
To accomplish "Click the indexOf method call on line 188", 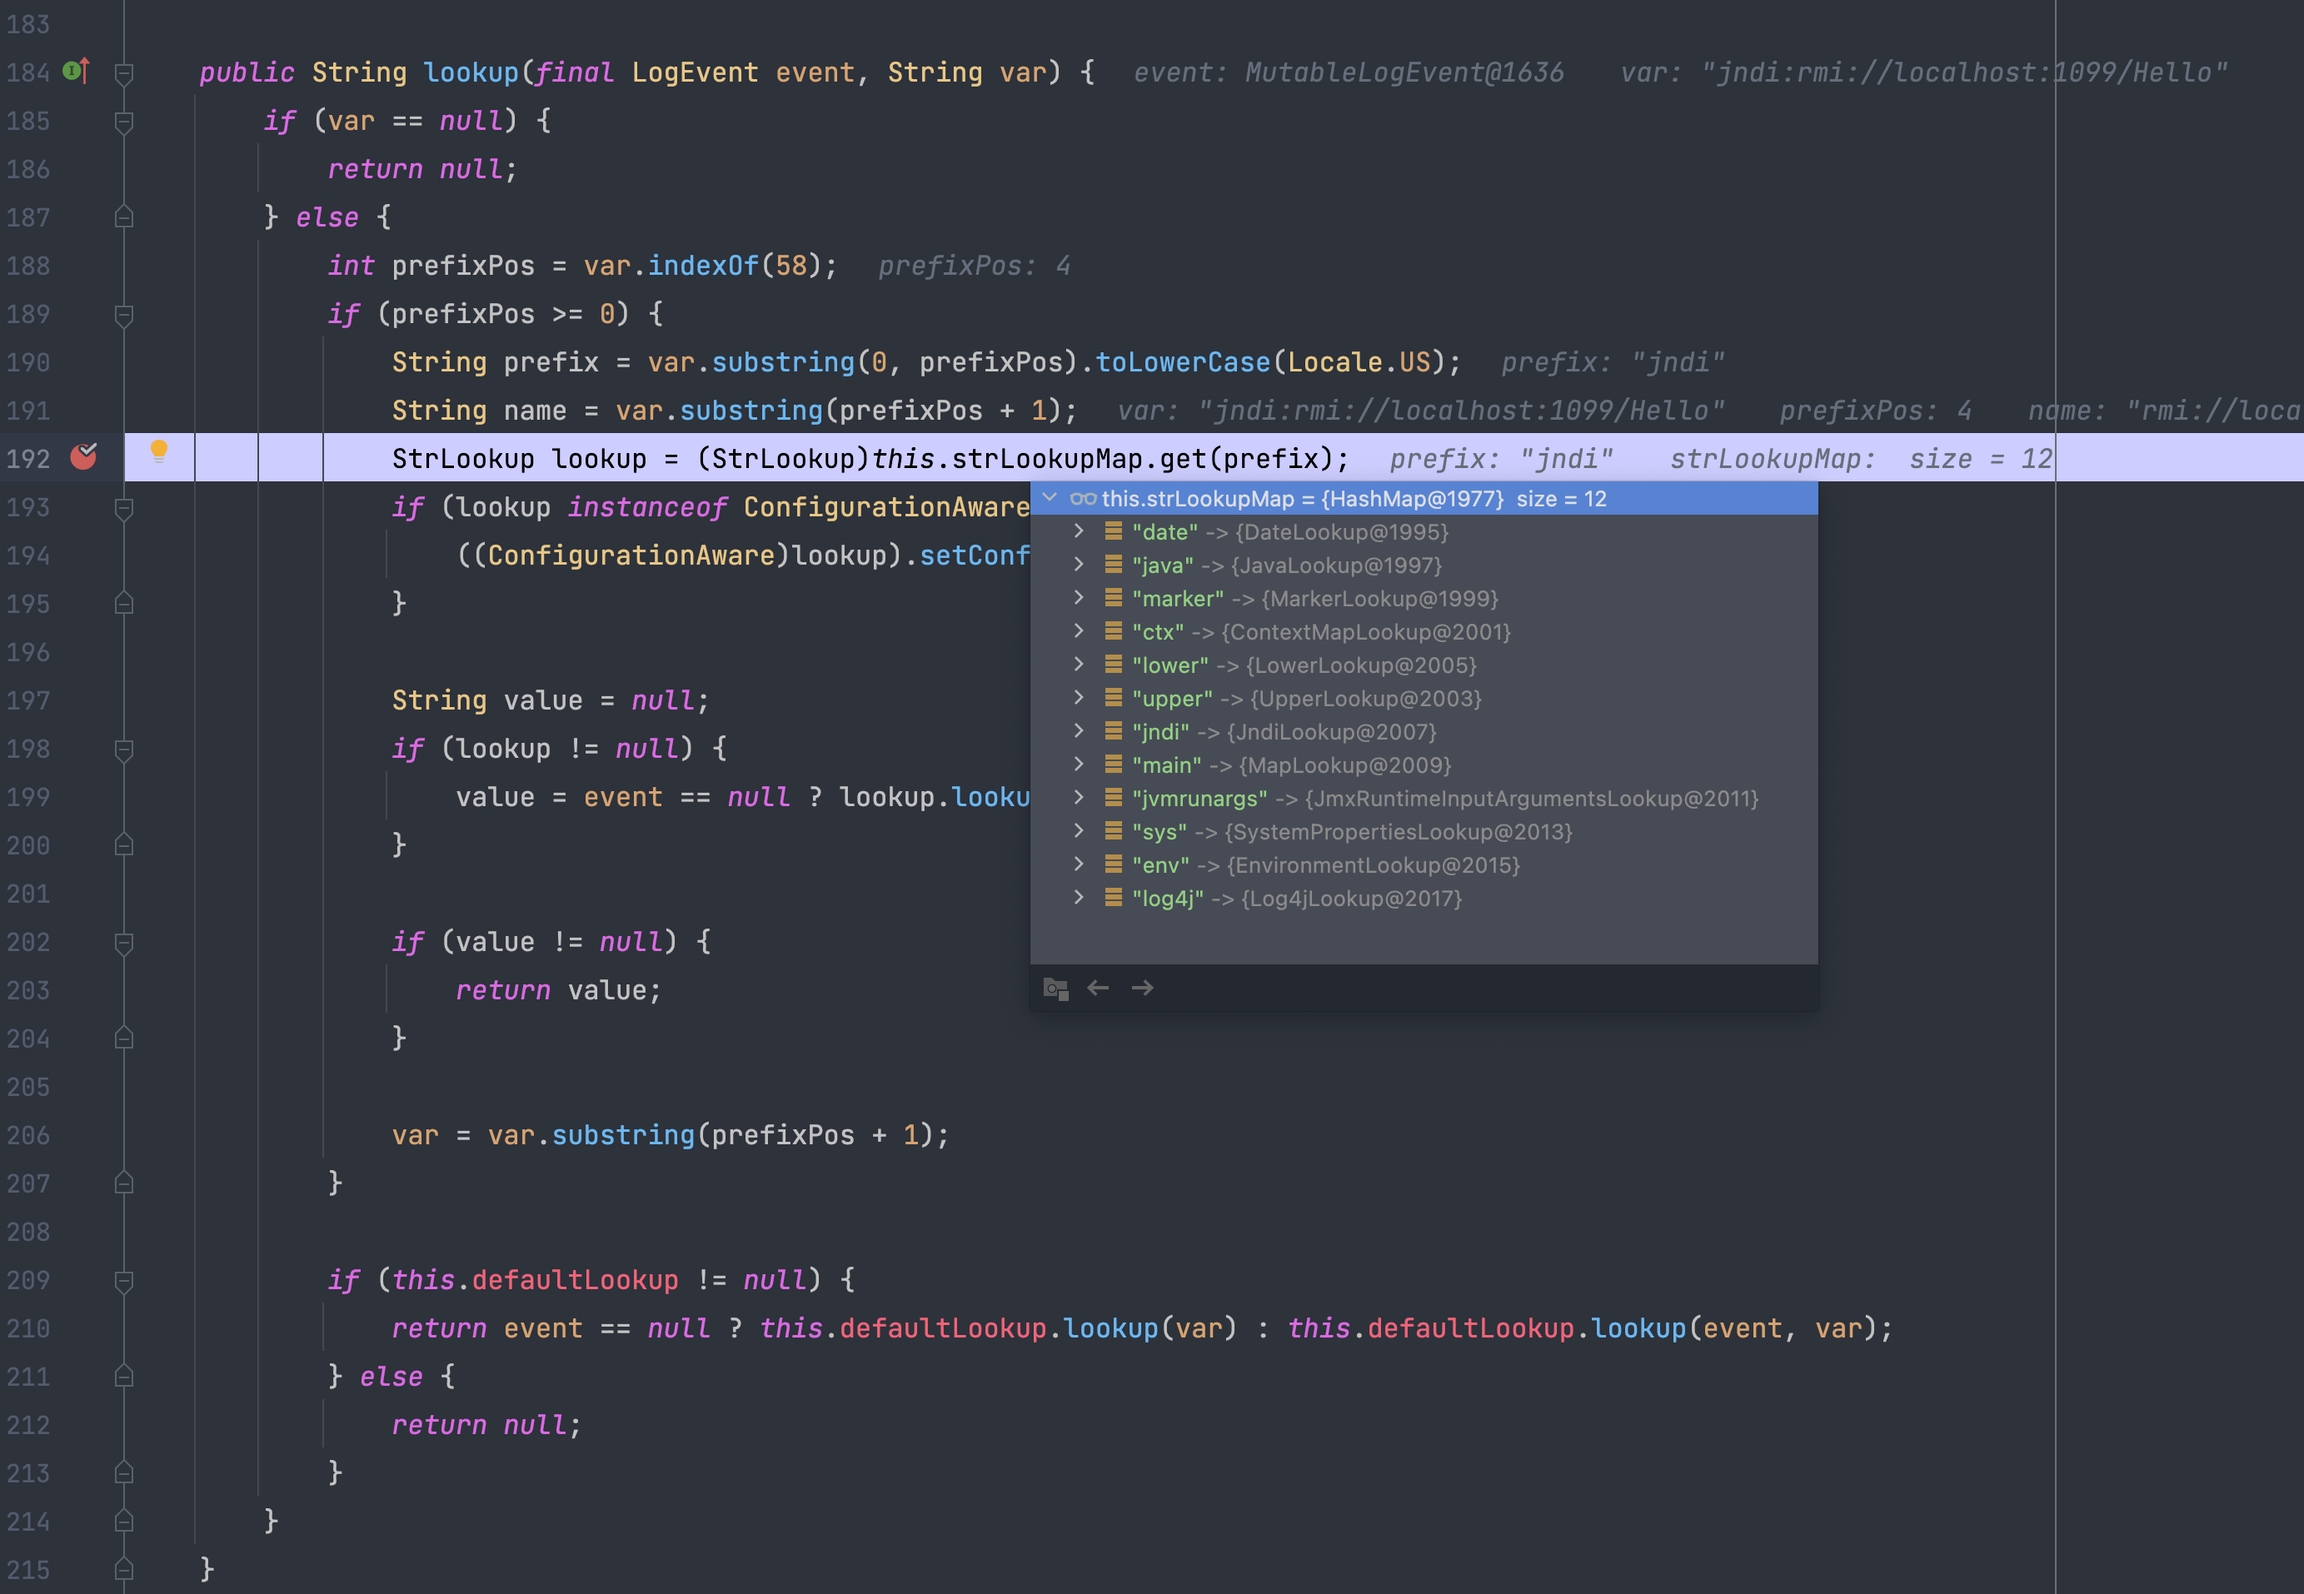I will pyautogui.click(x=703, y=266).
